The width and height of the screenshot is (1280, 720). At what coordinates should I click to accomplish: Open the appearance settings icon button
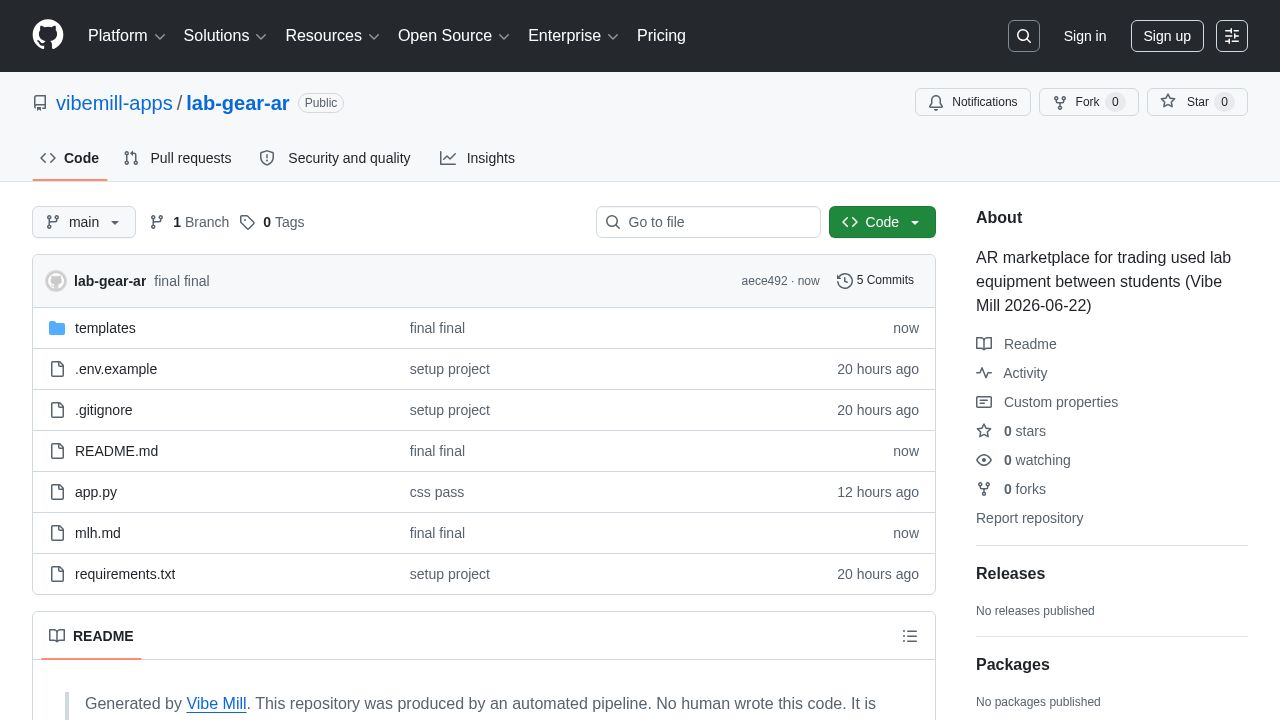tap(1232, 36)
